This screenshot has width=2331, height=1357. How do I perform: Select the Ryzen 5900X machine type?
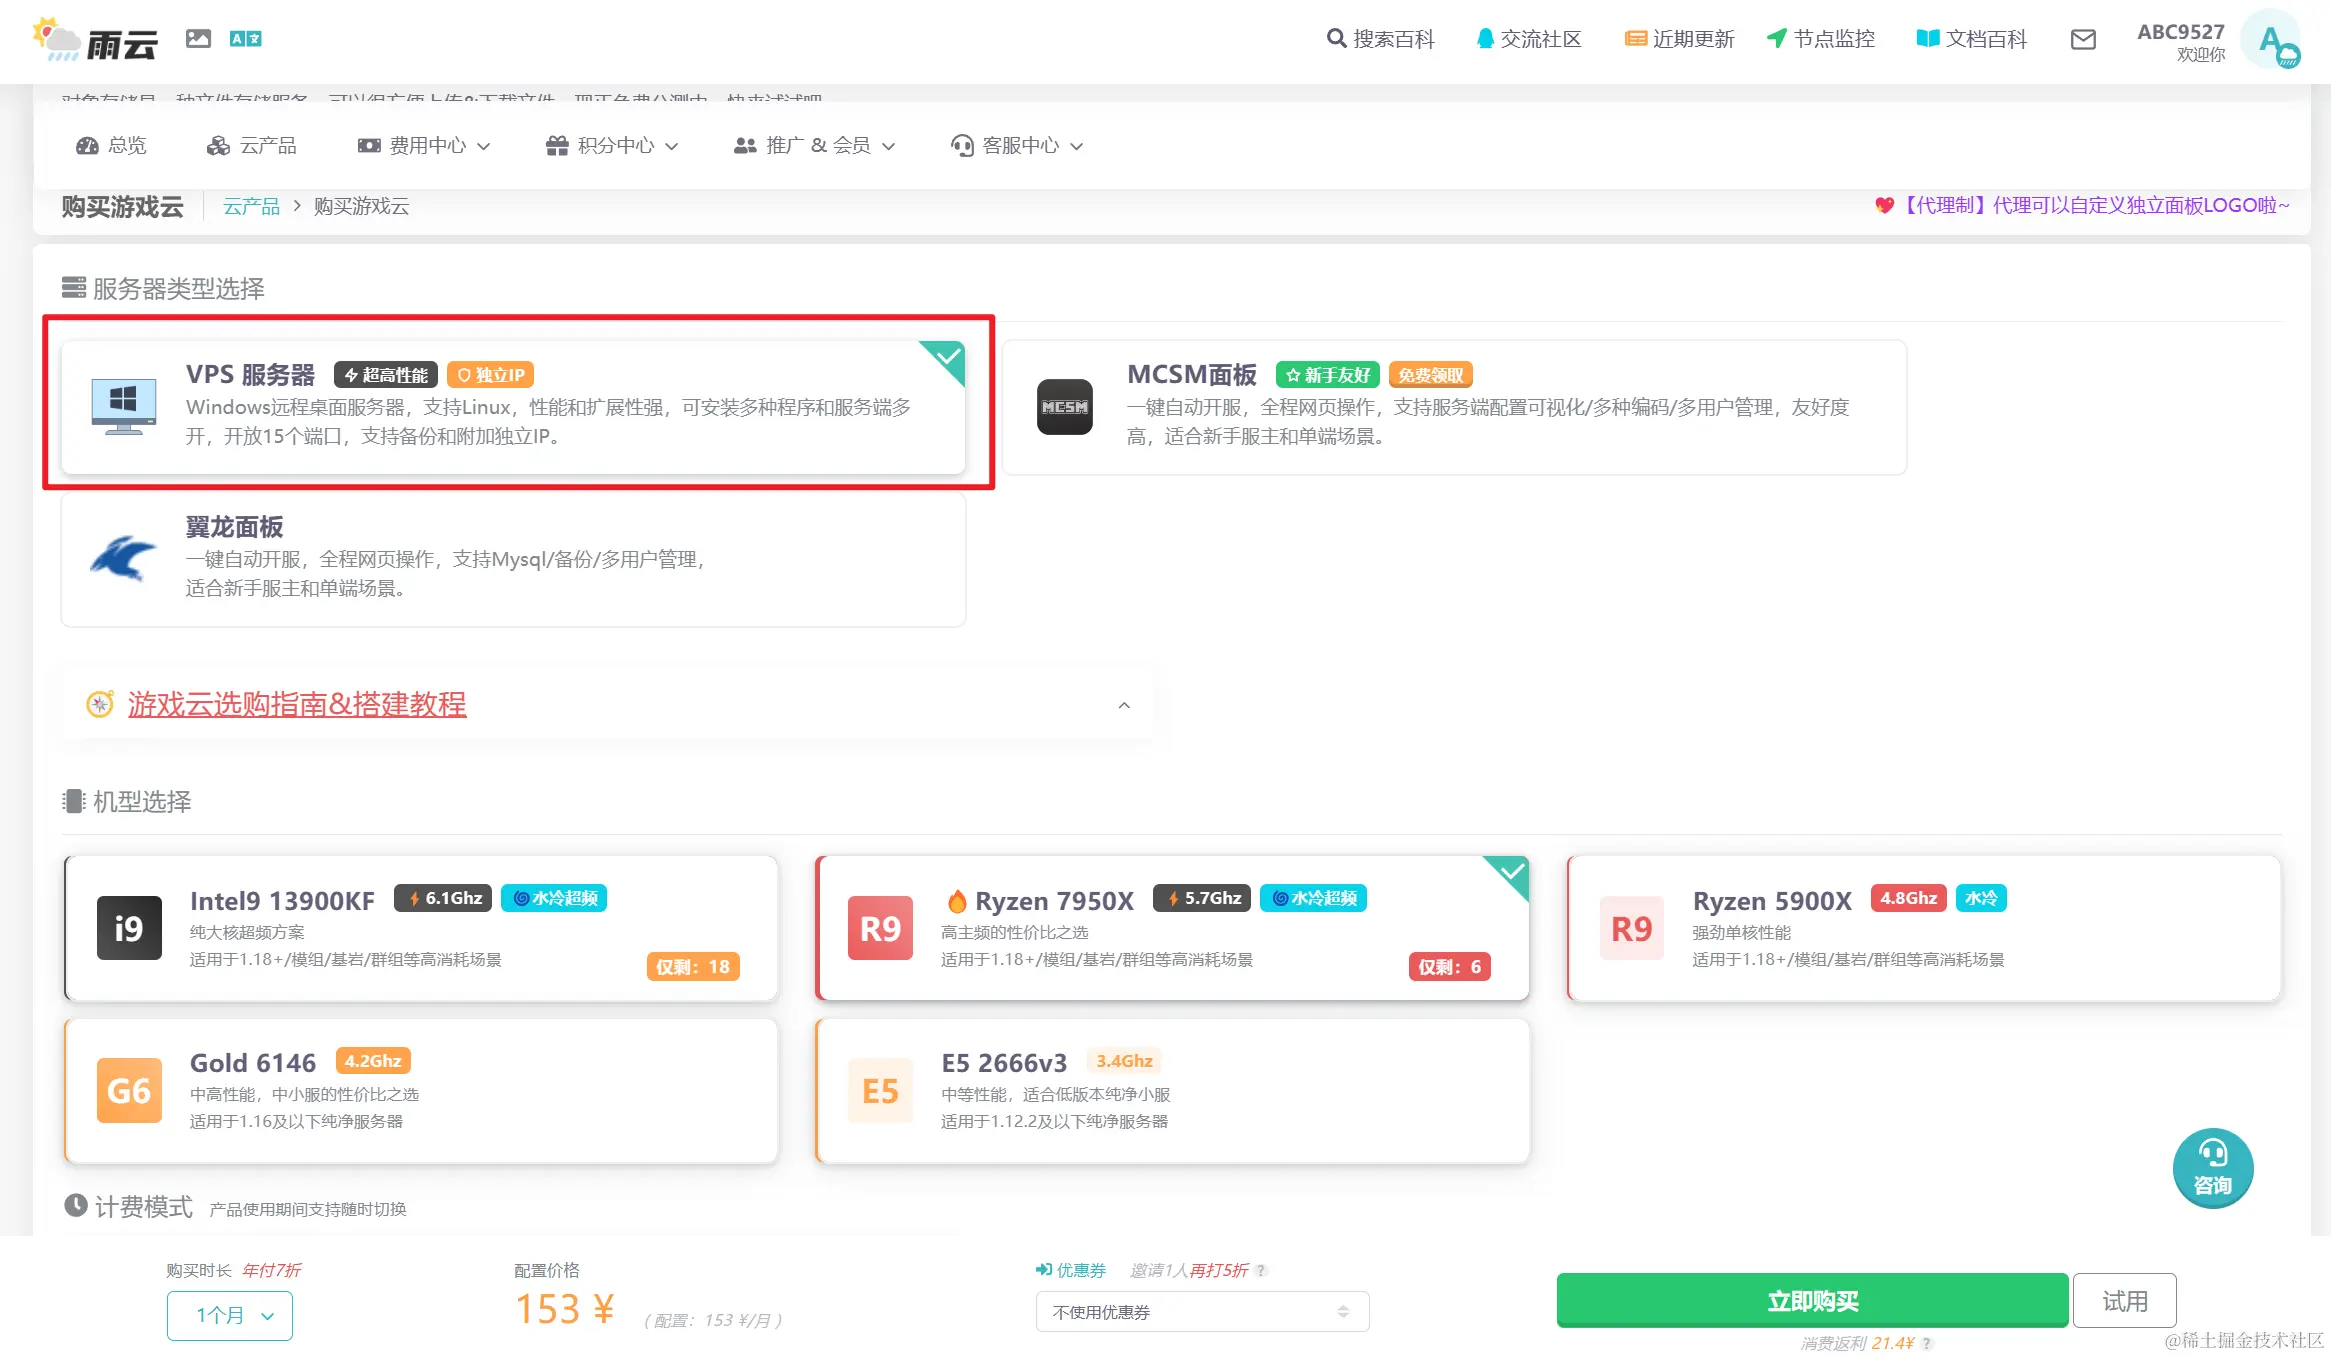1920,928
